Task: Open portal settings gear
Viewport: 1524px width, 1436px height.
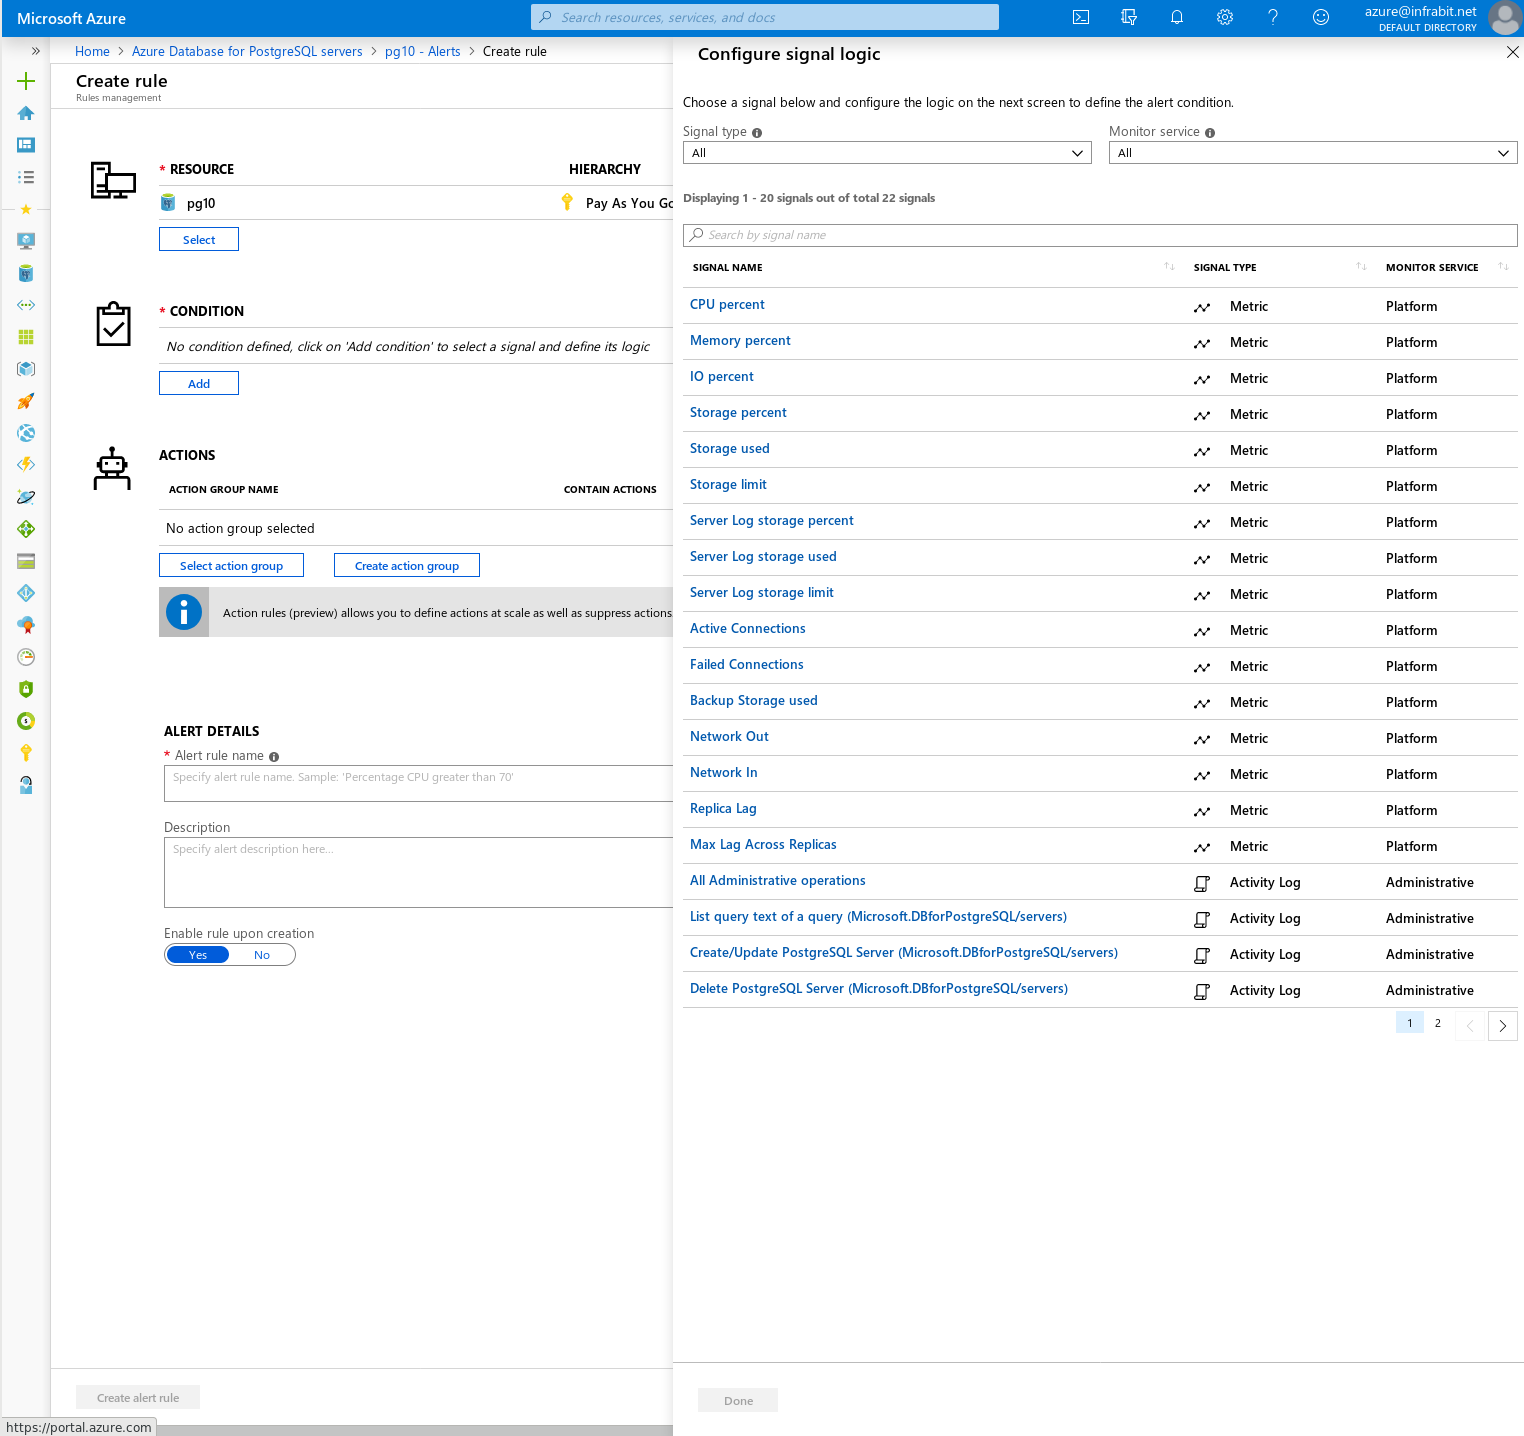Action: pyautogui.click(x=1225, y=17)
